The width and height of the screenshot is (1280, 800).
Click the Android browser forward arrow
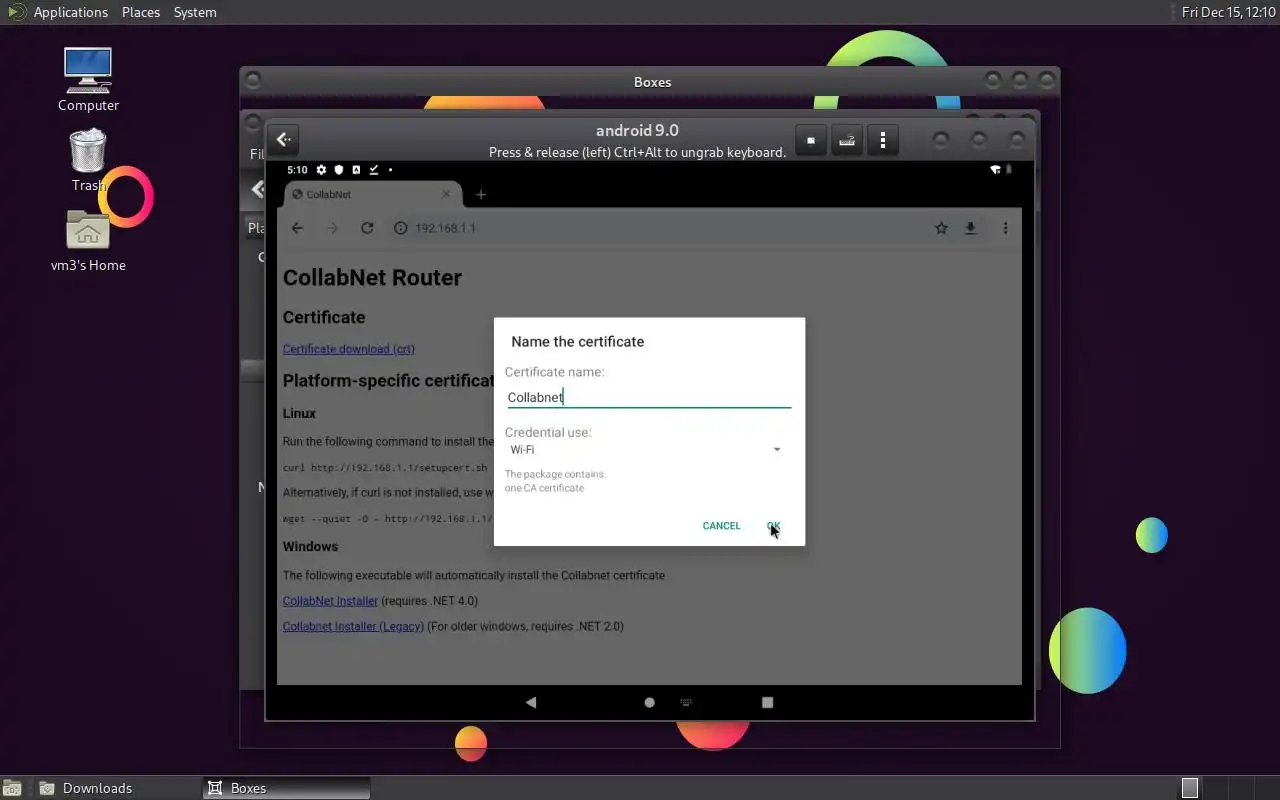(332, 228)
